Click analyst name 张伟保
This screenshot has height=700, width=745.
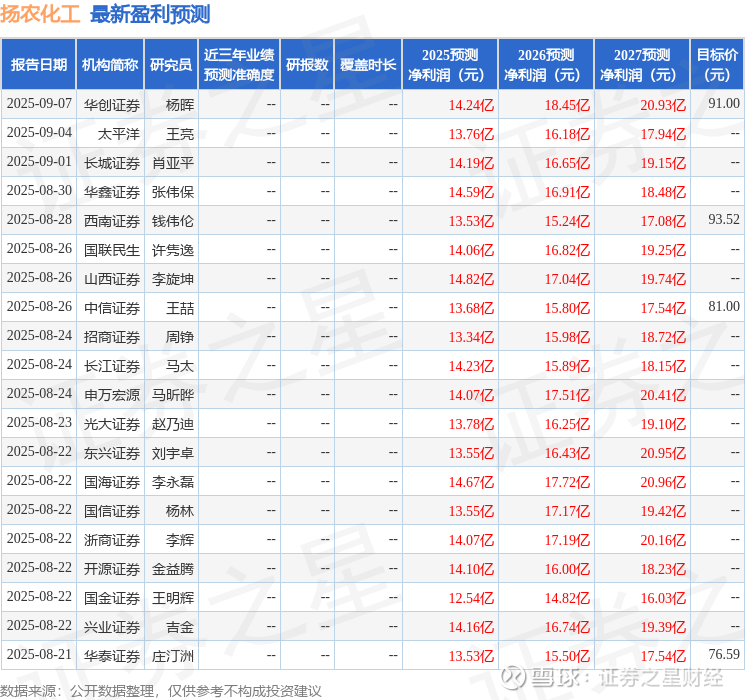[x=173, y=192]
